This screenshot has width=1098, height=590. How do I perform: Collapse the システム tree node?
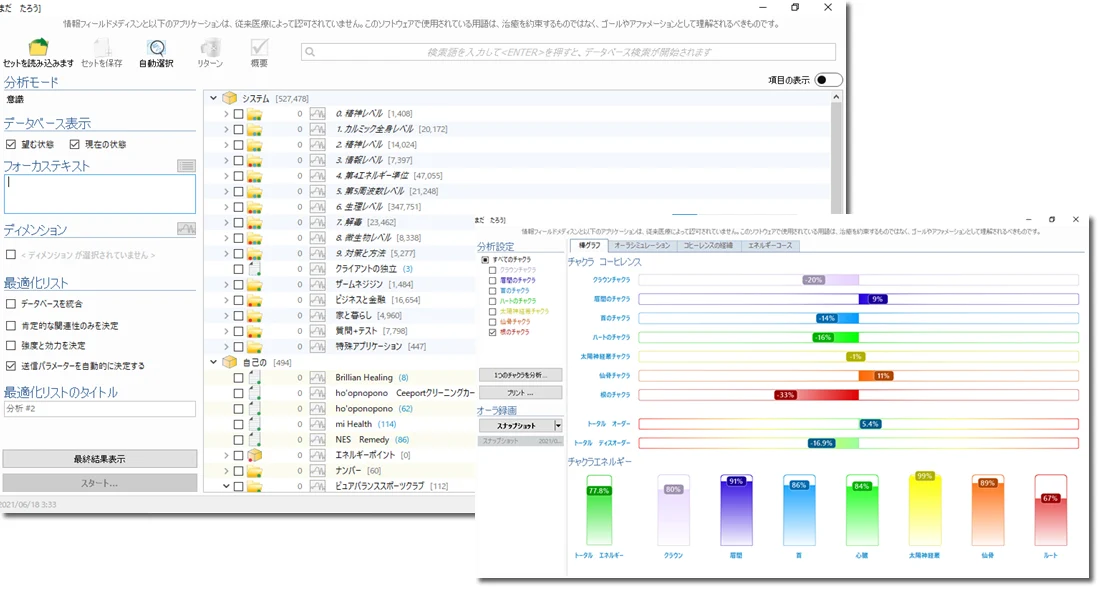click(x=214, y=99)
